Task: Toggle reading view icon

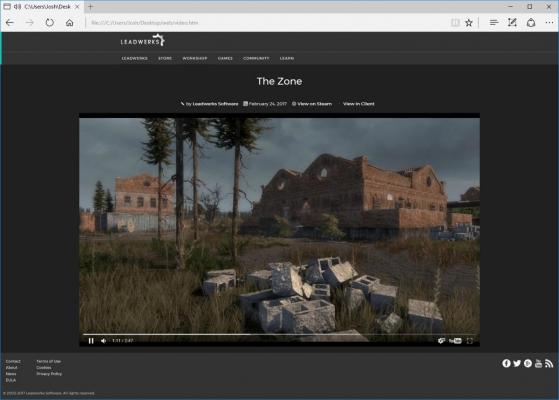Action: click(x=455, y=22)
